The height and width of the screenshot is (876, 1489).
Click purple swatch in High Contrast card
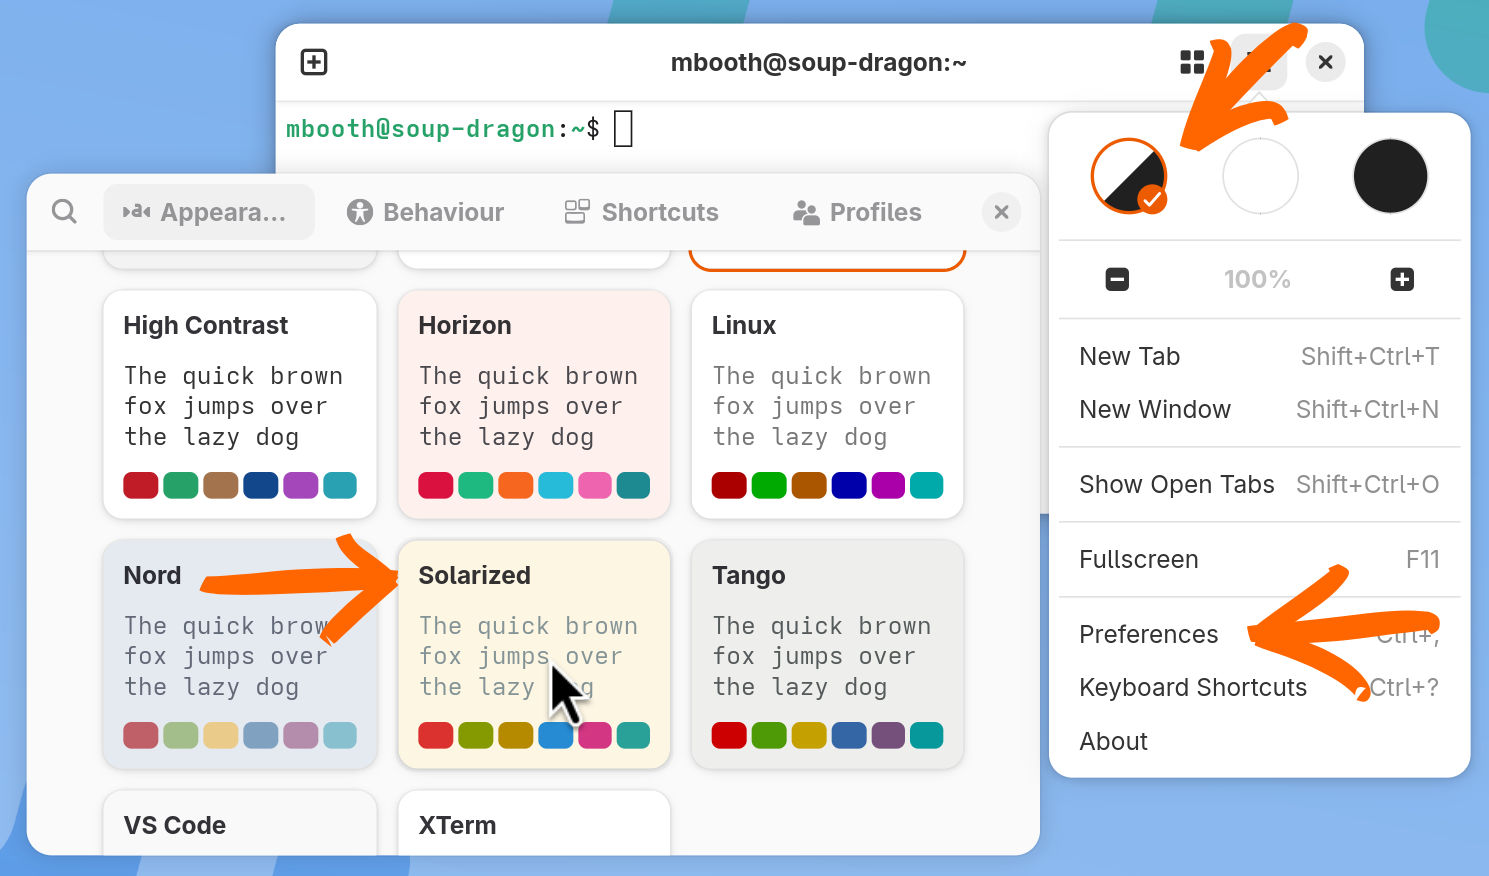pyautogui.click(x=301, y=485)
